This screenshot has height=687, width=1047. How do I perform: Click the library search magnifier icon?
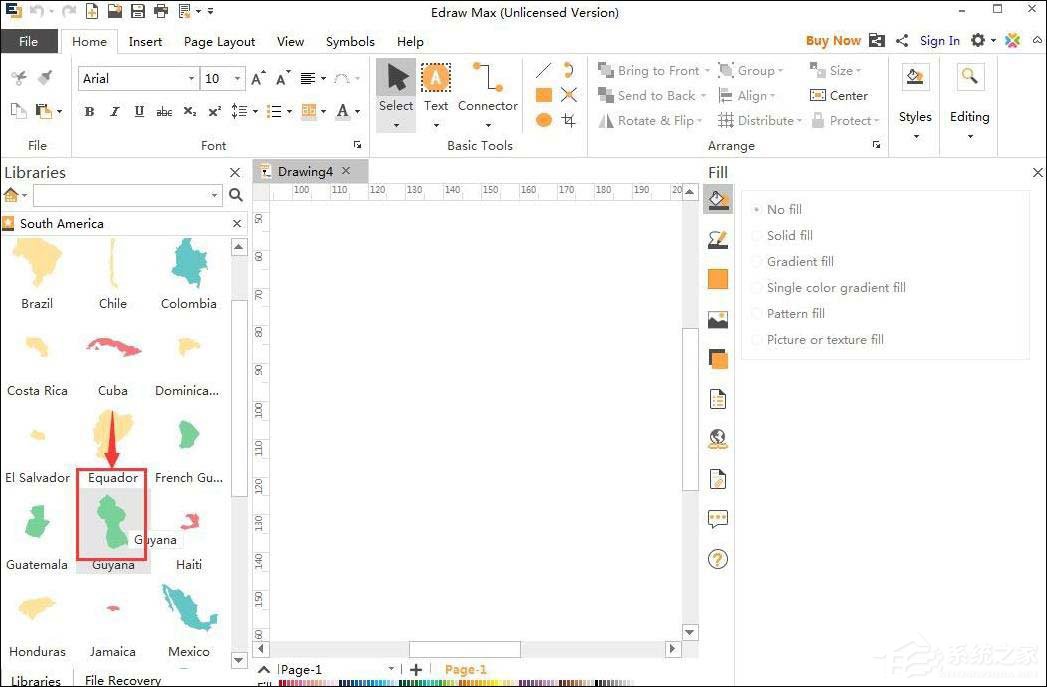pos(236,195)
